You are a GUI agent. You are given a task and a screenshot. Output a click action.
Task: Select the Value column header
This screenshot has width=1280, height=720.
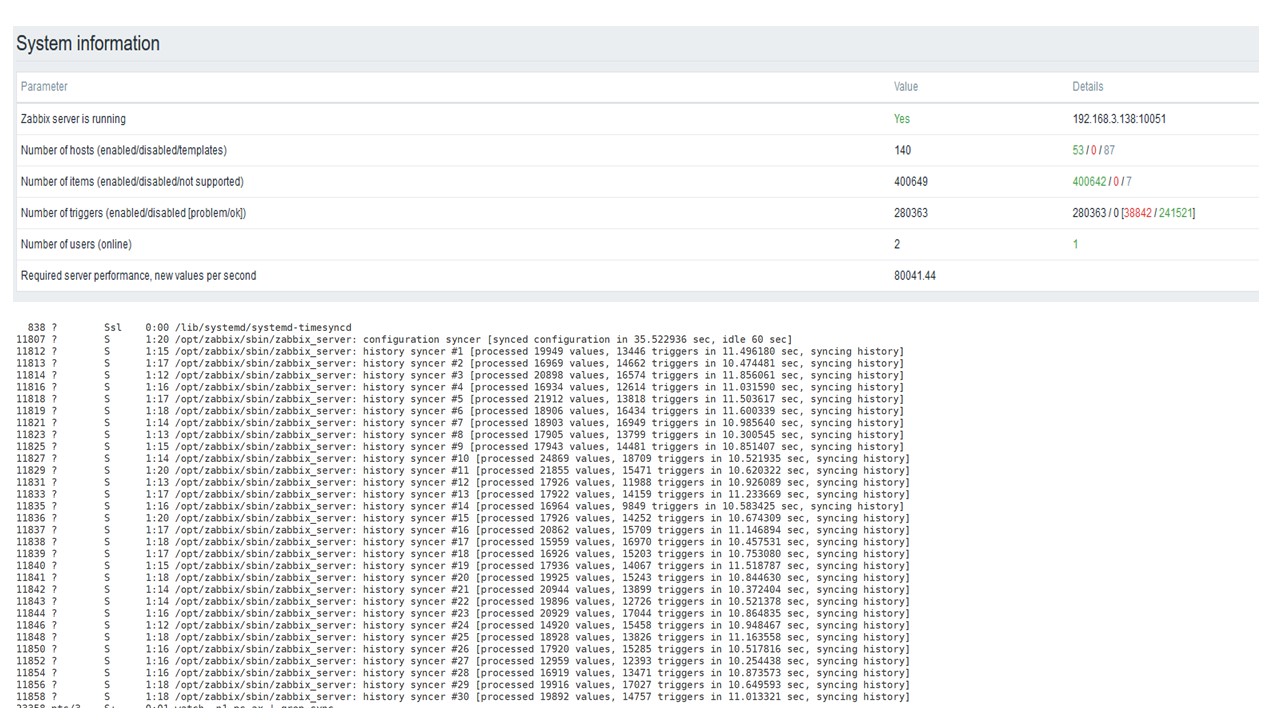click(x=906, y=87)
